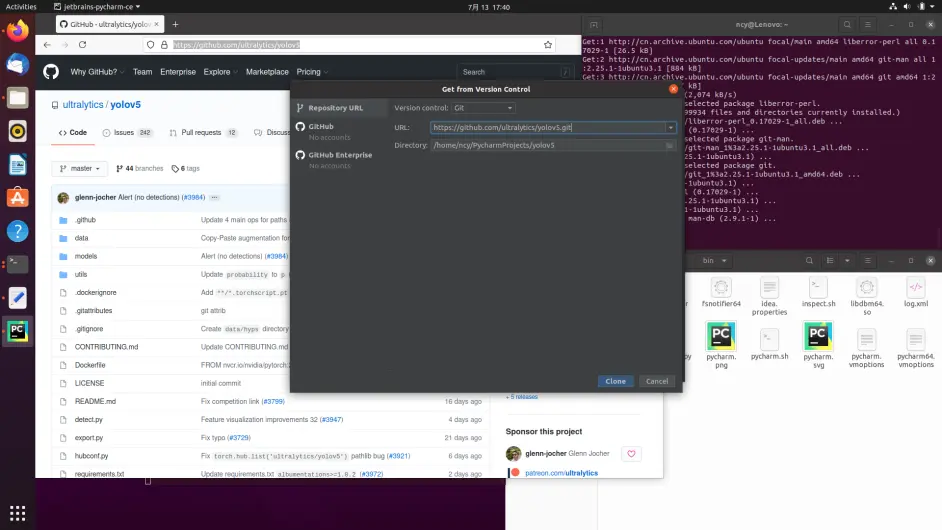The width and height of the screenshot is (942, 530).
Task: Select the log.xml file
Action: 916,293
